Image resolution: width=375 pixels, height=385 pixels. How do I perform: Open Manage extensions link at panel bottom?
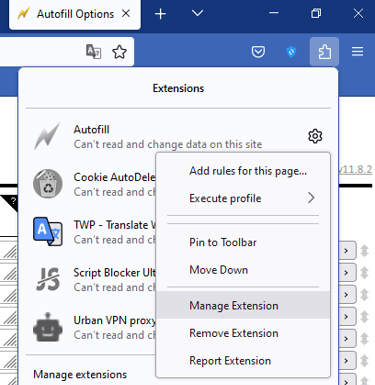tap(80, 374)
